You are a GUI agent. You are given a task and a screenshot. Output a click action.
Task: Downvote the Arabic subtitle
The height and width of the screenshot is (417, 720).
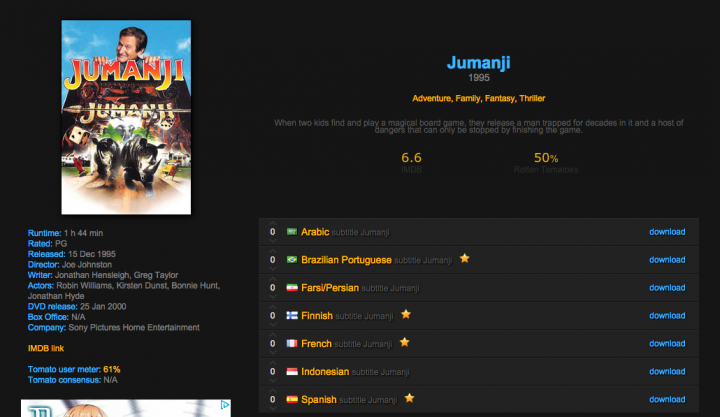(x=273, y=241)
